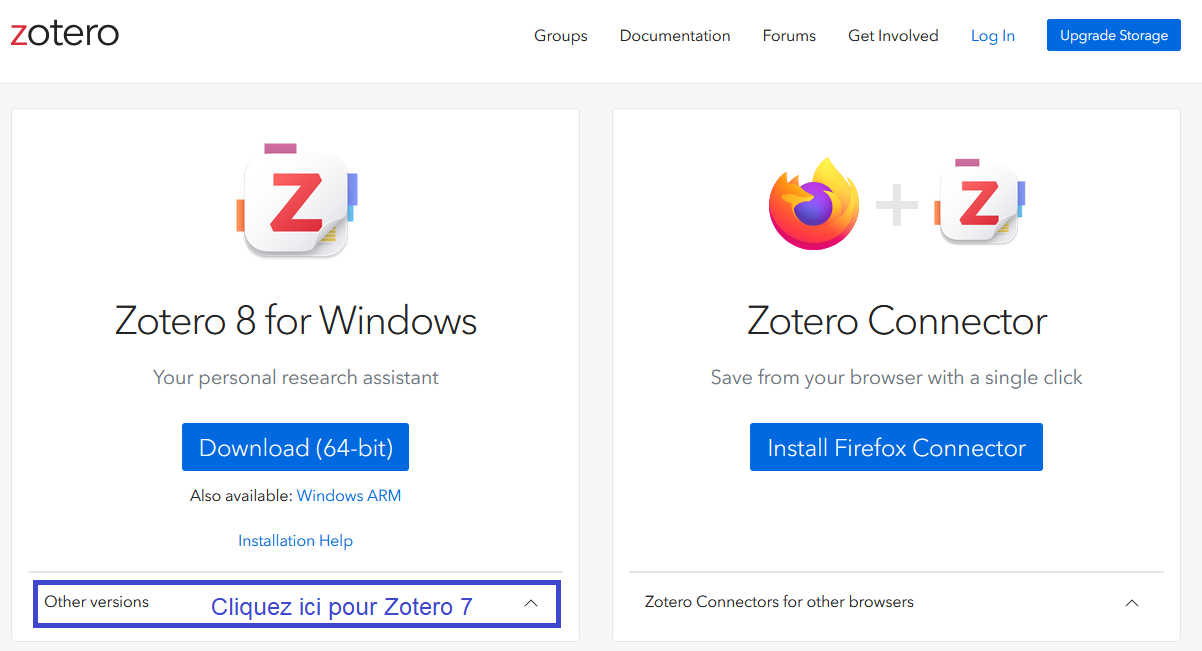1202x651 pixels.
Task: Open the Groups menu item
Action: (x=561, y=36)
